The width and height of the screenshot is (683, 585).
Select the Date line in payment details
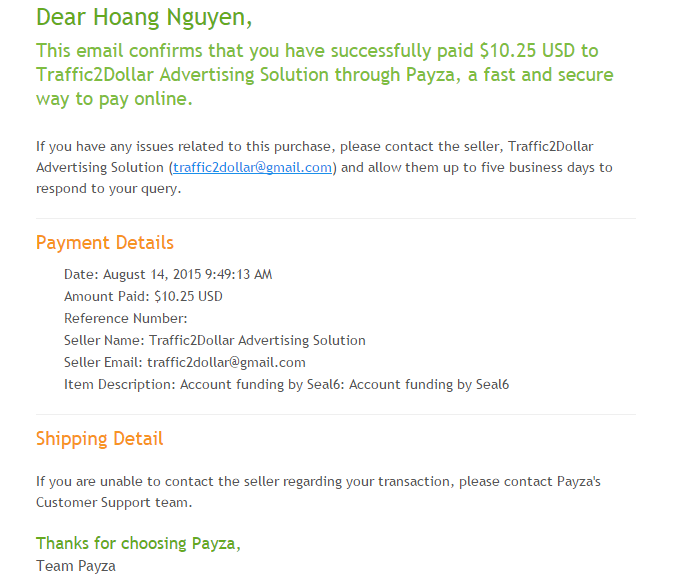click(168, 274)
